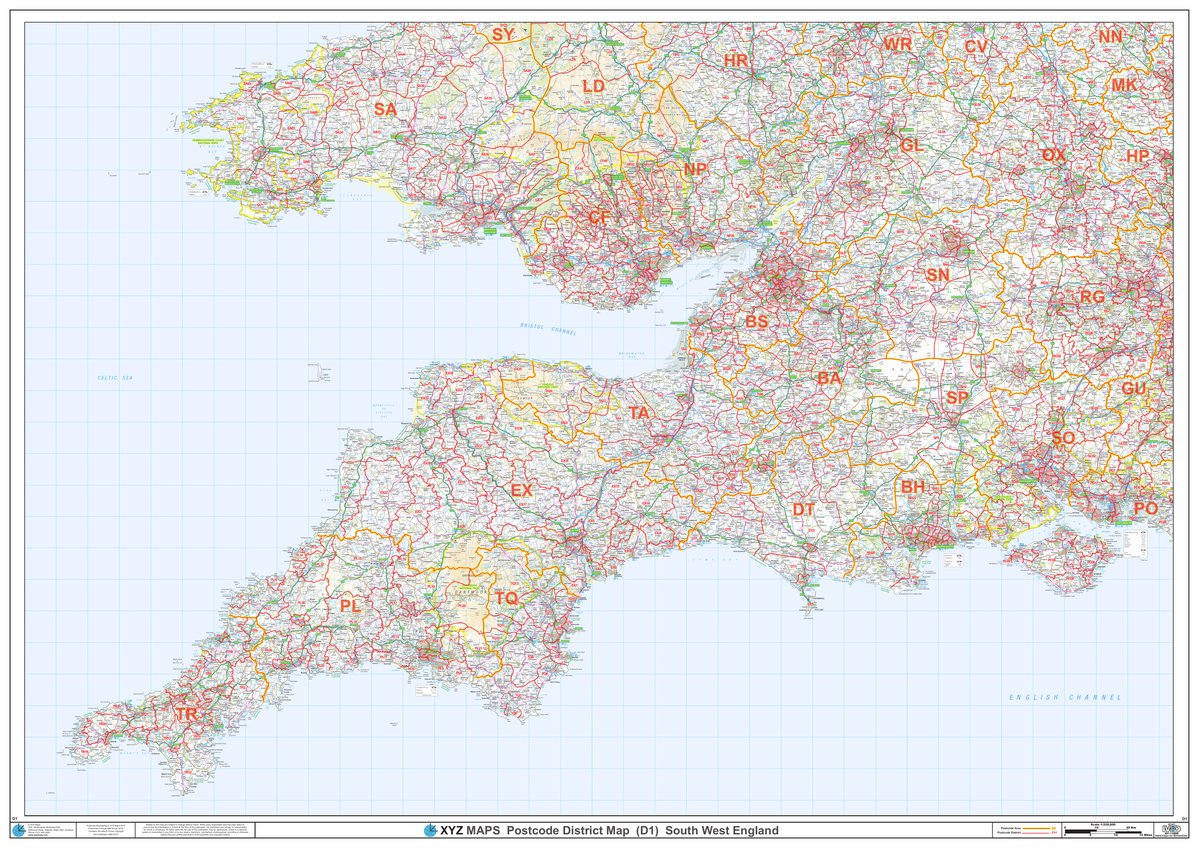Click the TR postcode area label
This screenshot has width=1199, height=848.
pyautogui.click(x=187, y=715)
